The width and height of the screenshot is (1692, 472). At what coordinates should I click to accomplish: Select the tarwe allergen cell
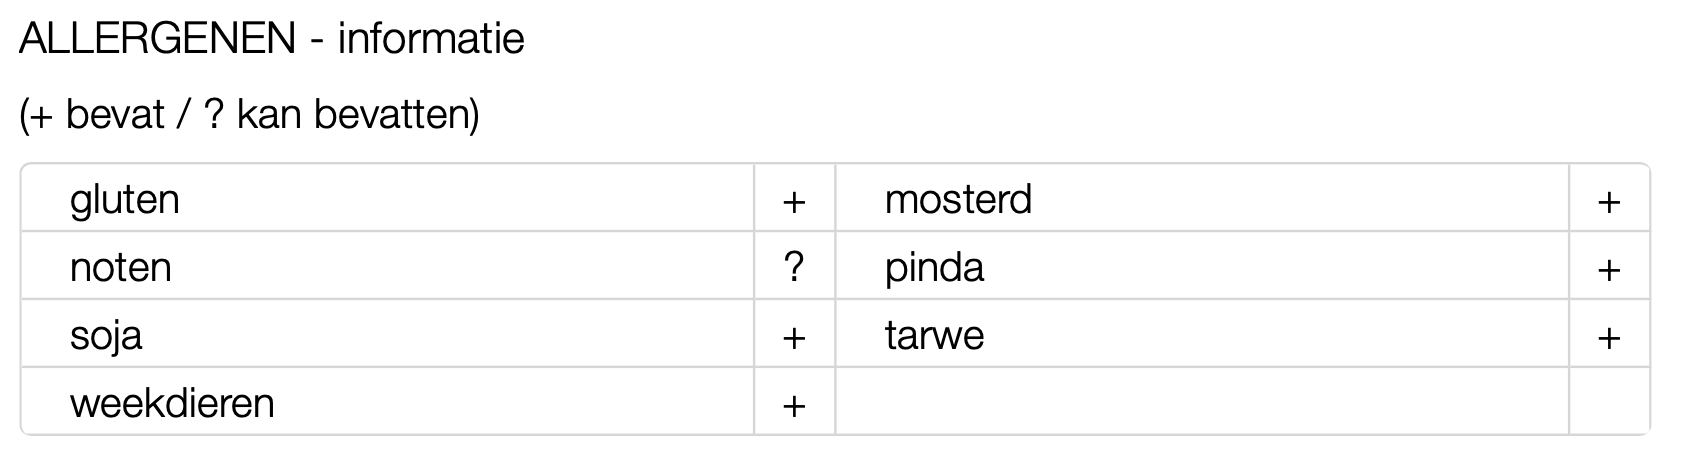(1202, 334)
